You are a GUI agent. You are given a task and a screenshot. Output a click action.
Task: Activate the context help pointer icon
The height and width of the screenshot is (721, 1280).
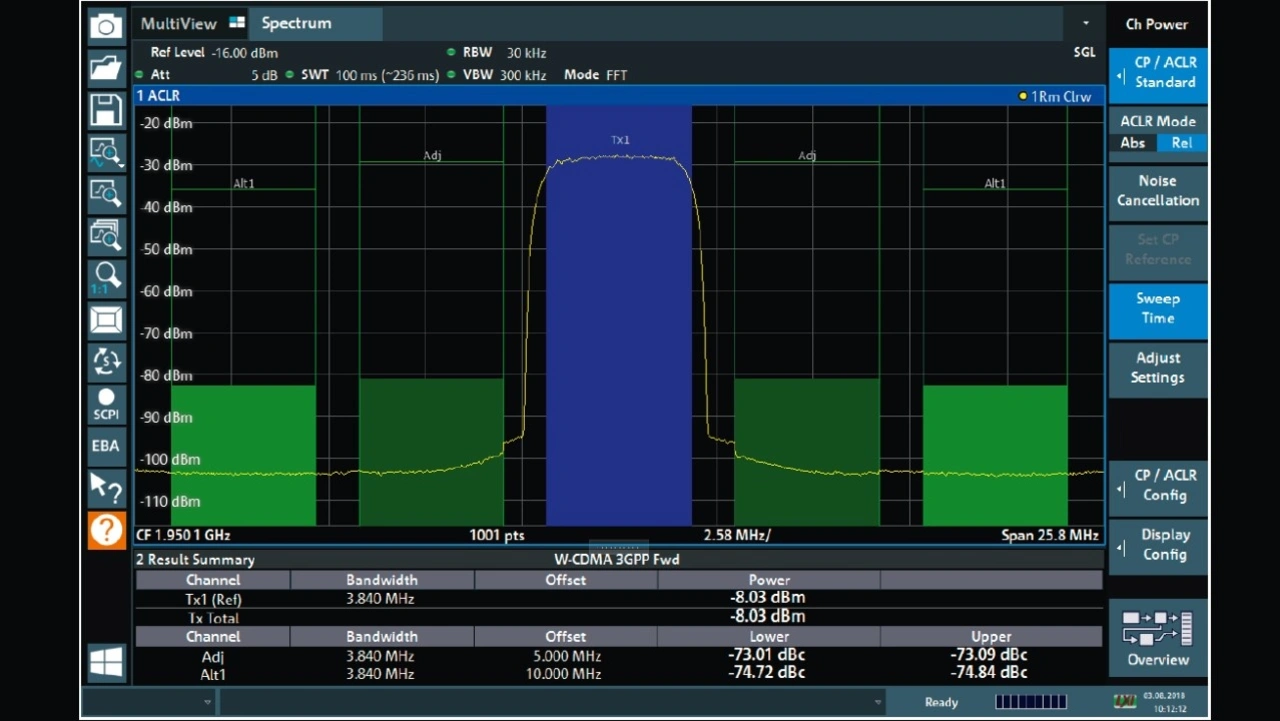click(106, 488)
